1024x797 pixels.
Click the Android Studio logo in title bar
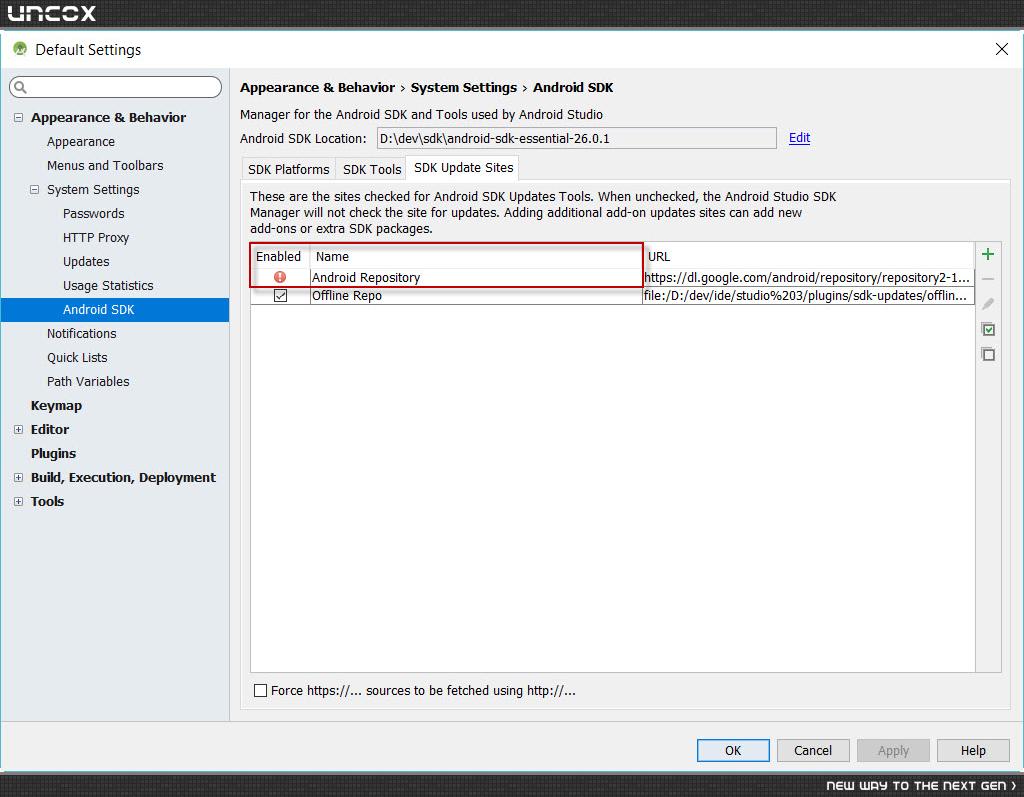click(x=20, y=48)
